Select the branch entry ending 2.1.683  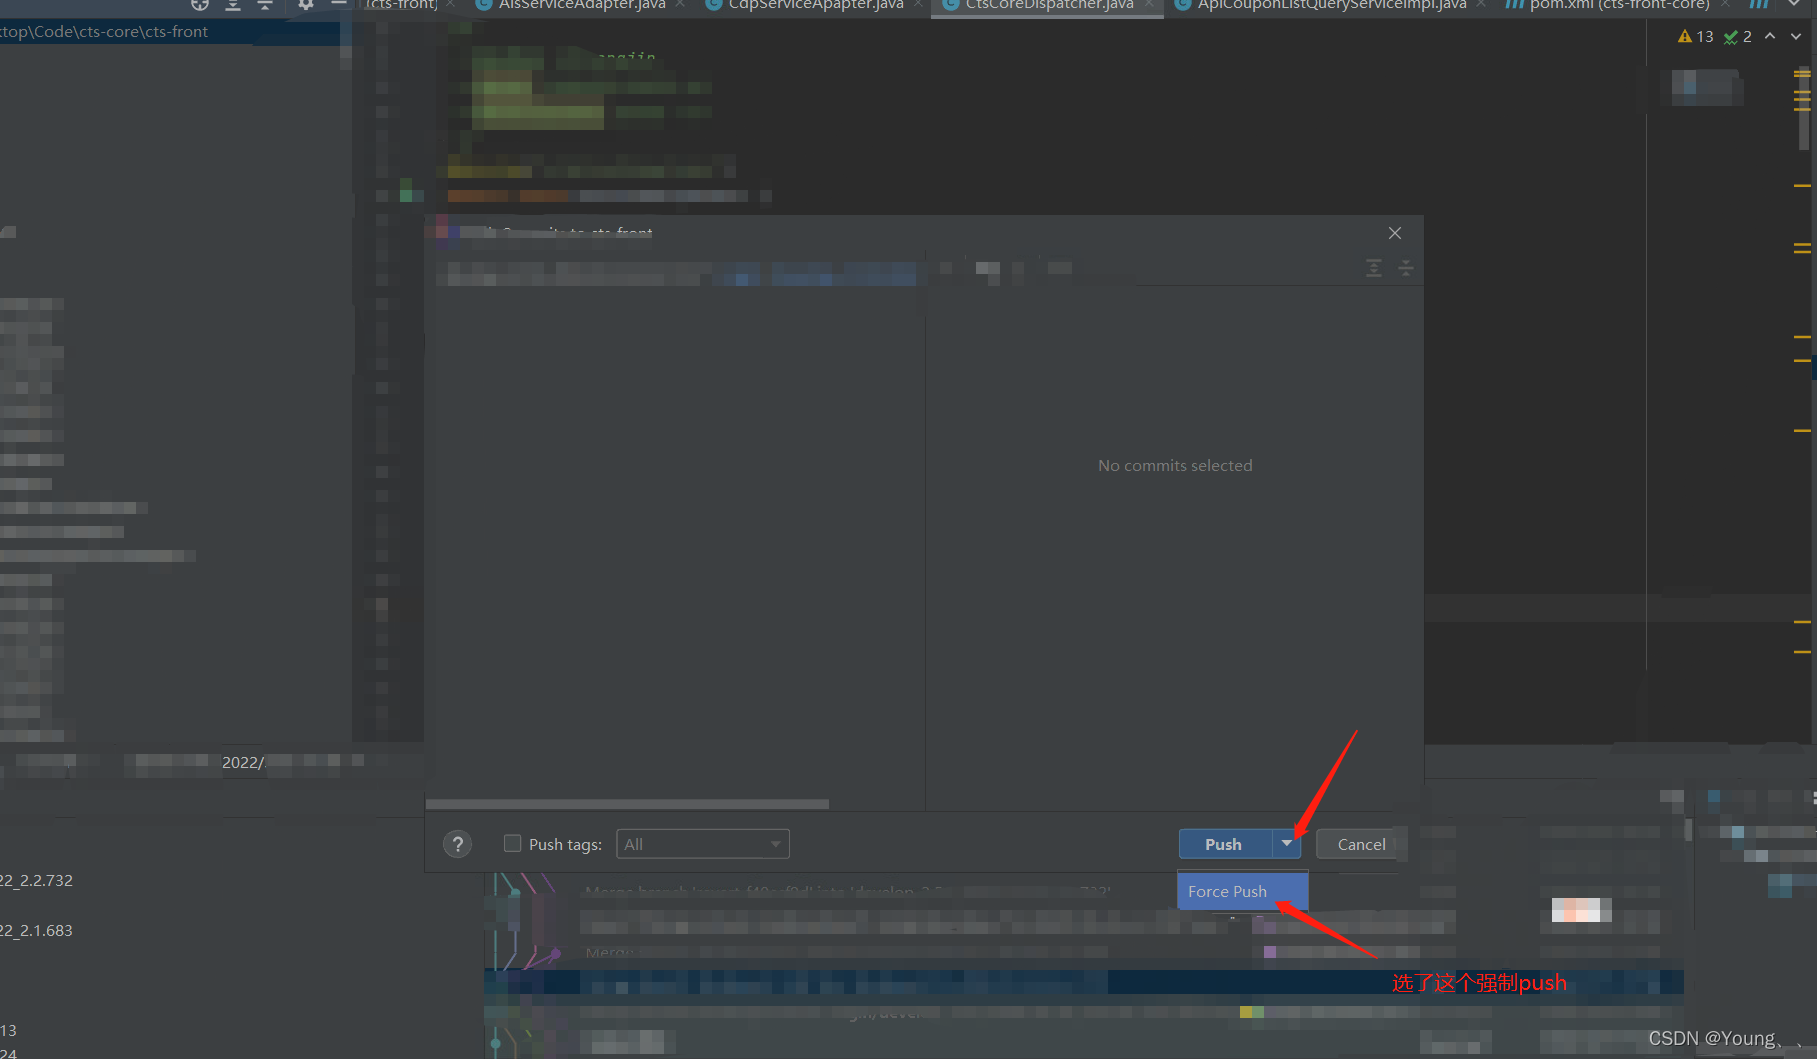tap(37, 930)
